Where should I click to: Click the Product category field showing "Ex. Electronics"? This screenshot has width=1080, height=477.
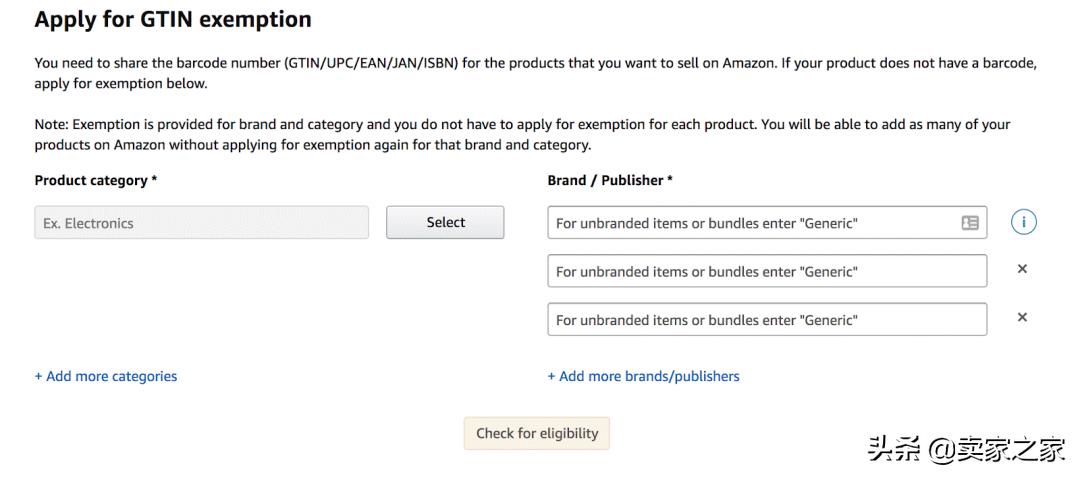pos(201,223)
